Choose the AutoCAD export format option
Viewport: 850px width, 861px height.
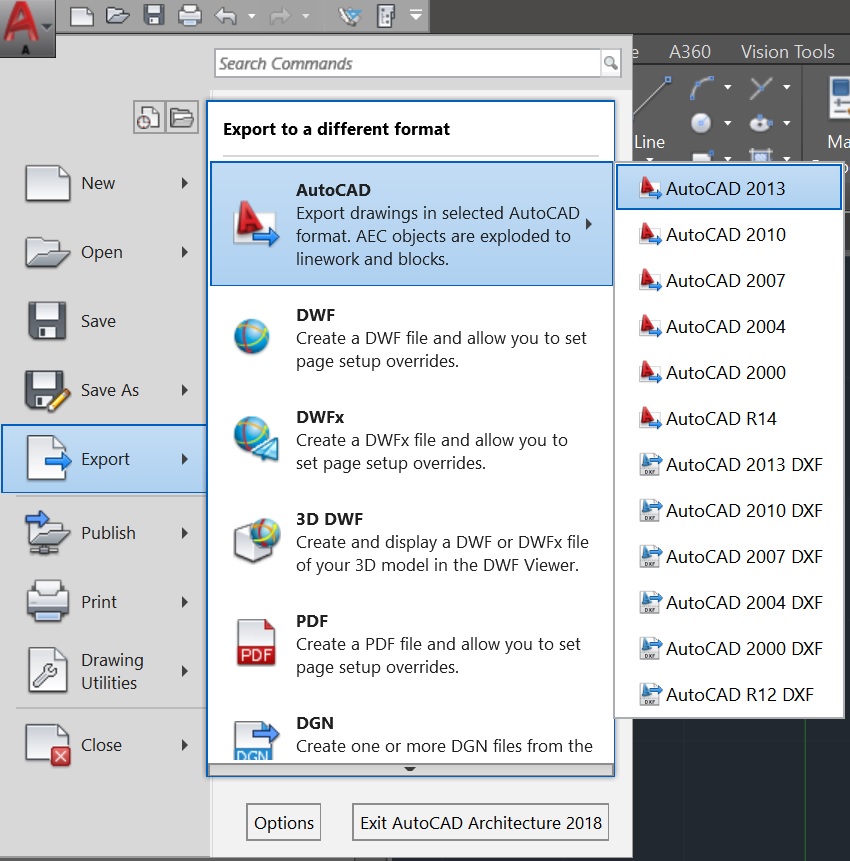[x=411, y=224]
